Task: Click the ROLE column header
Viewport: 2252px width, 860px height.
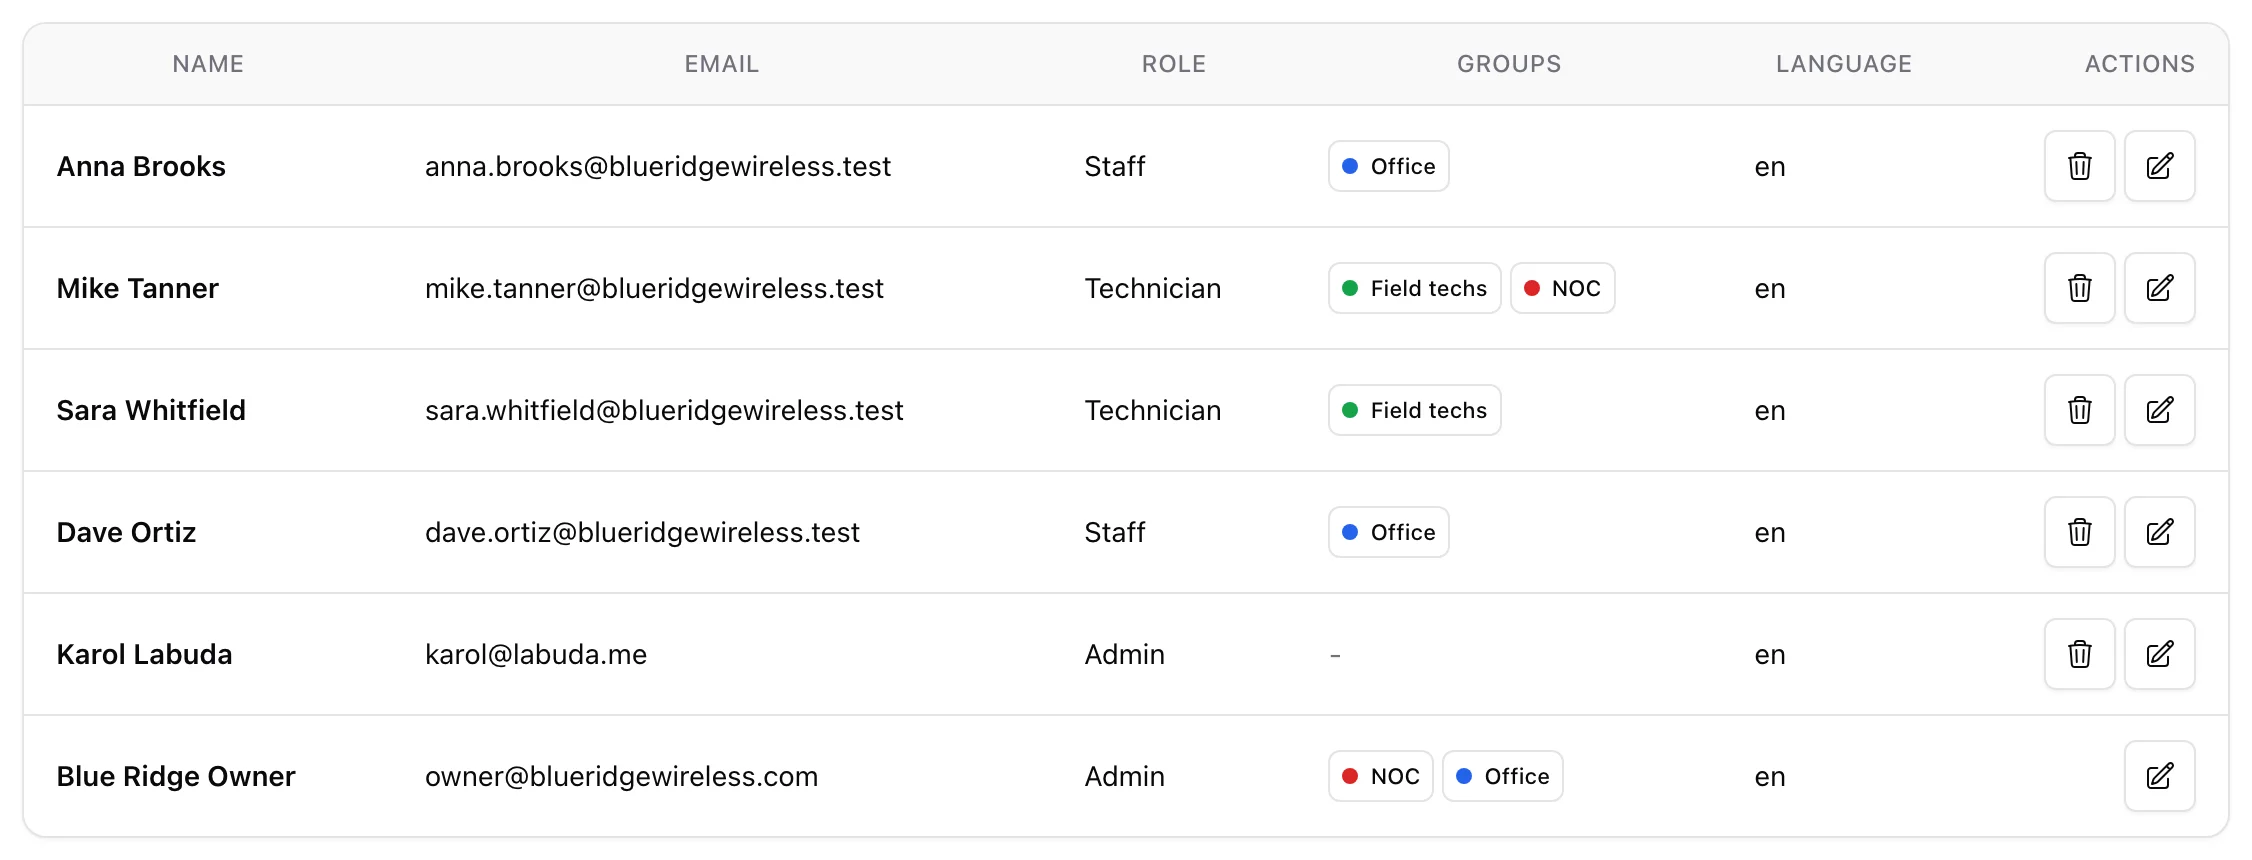Action: point(1174,64)
